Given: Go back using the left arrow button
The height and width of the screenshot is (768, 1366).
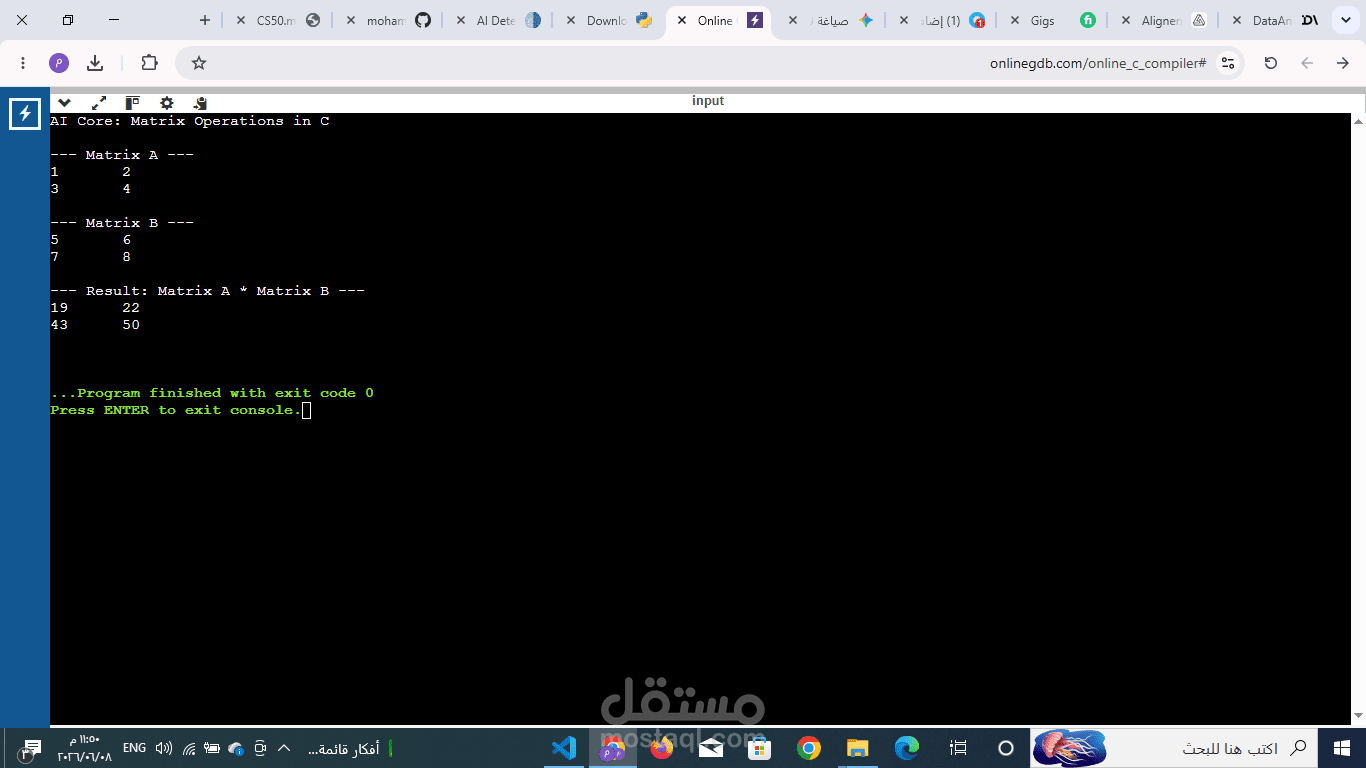Looking at the screenshot, I should 1307,63.
